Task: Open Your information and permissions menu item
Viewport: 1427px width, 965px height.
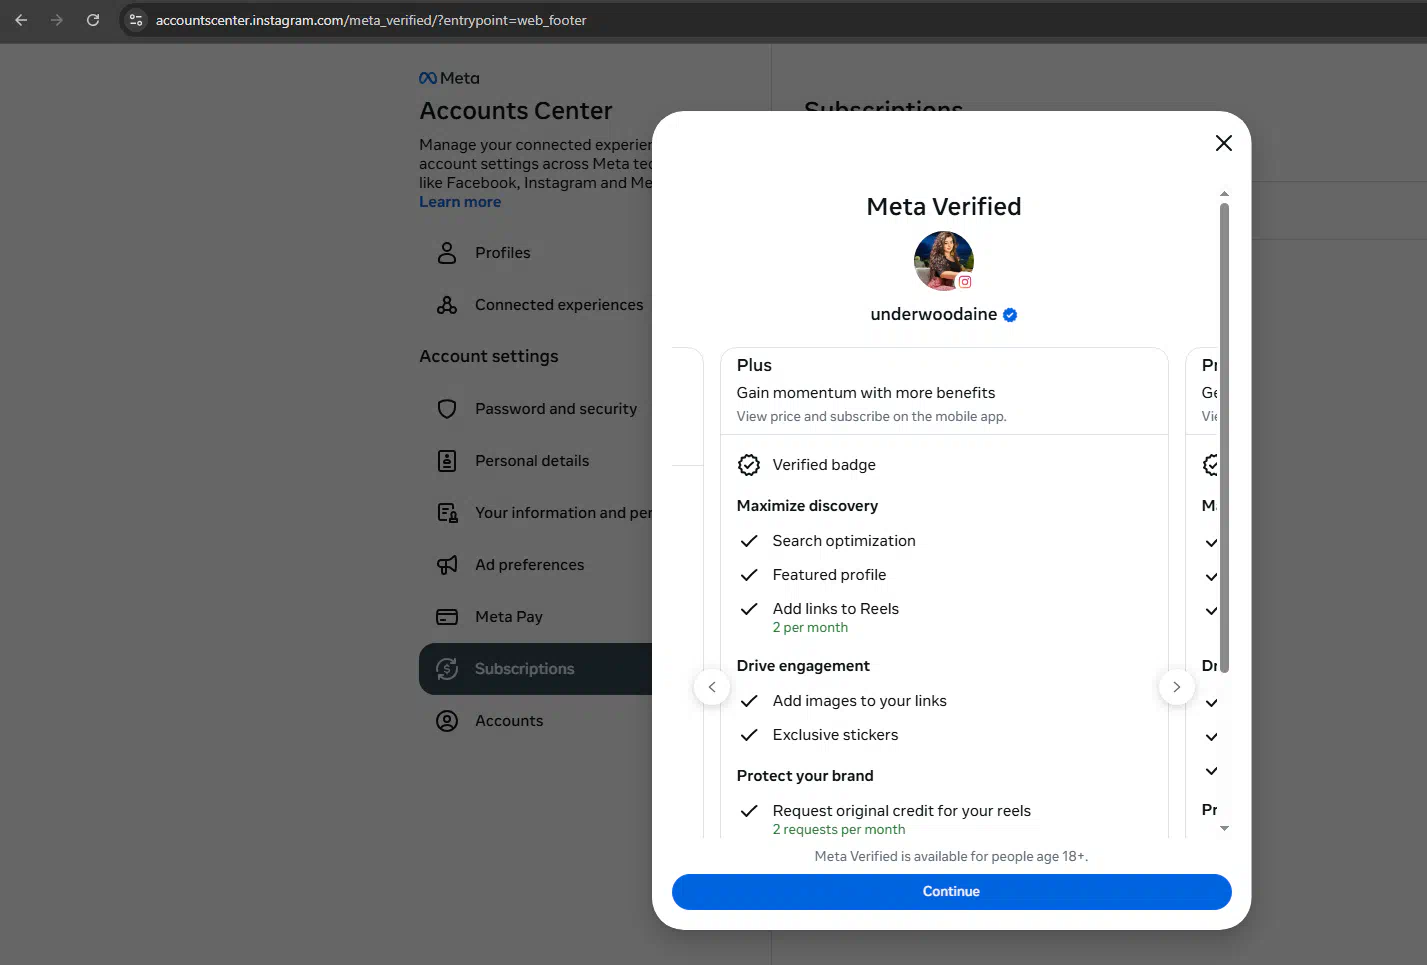Action: [x=562, y=513]
